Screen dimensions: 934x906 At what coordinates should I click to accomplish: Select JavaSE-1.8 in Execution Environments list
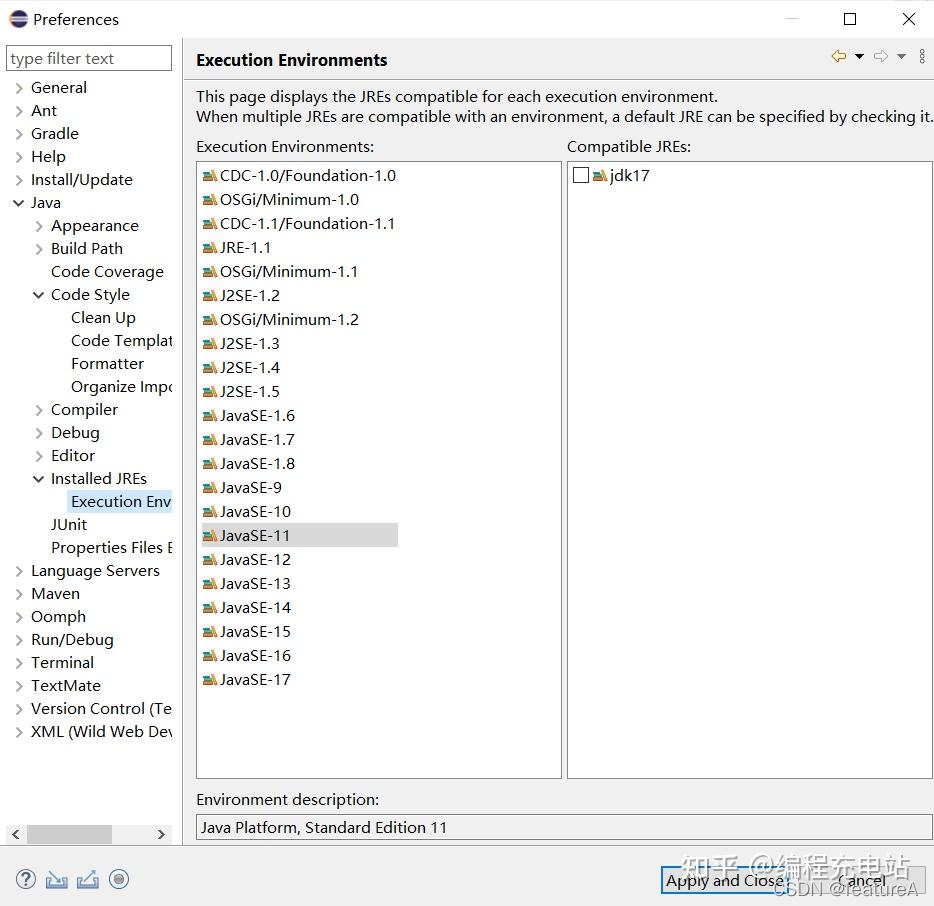pos(256,463)
